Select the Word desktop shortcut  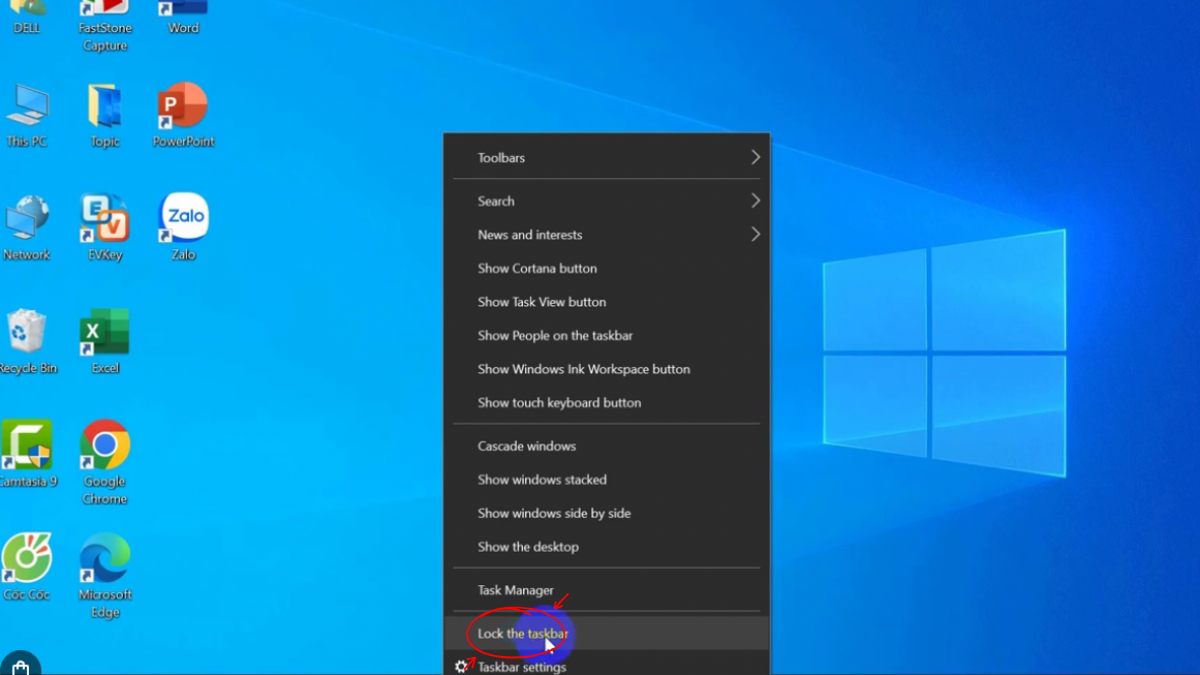point(183,18)
